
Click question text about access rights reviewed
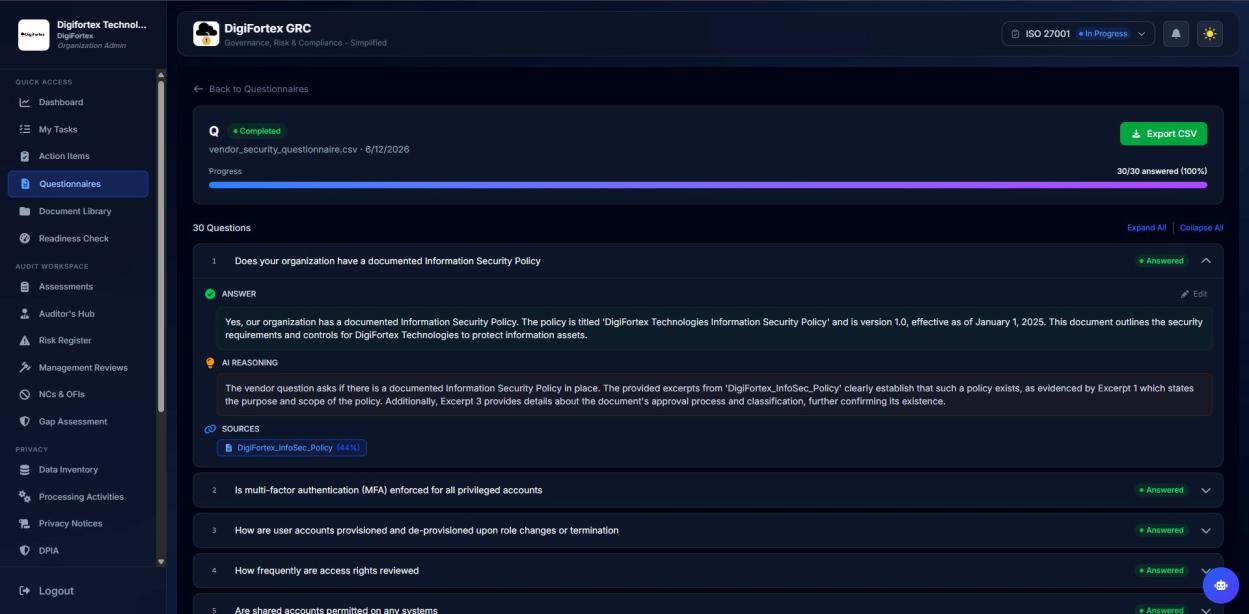(x=327, y=571)
